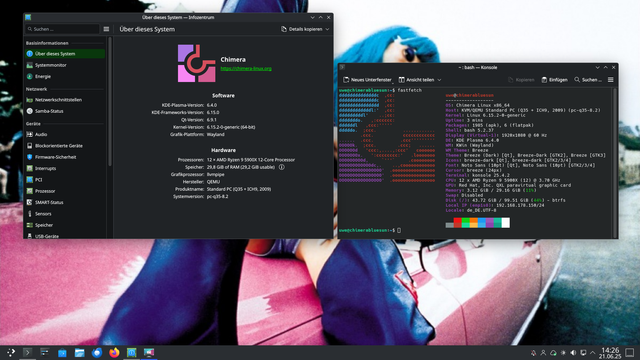Click KDE-Plasma-Version value 6.4.0

[212, 105]
